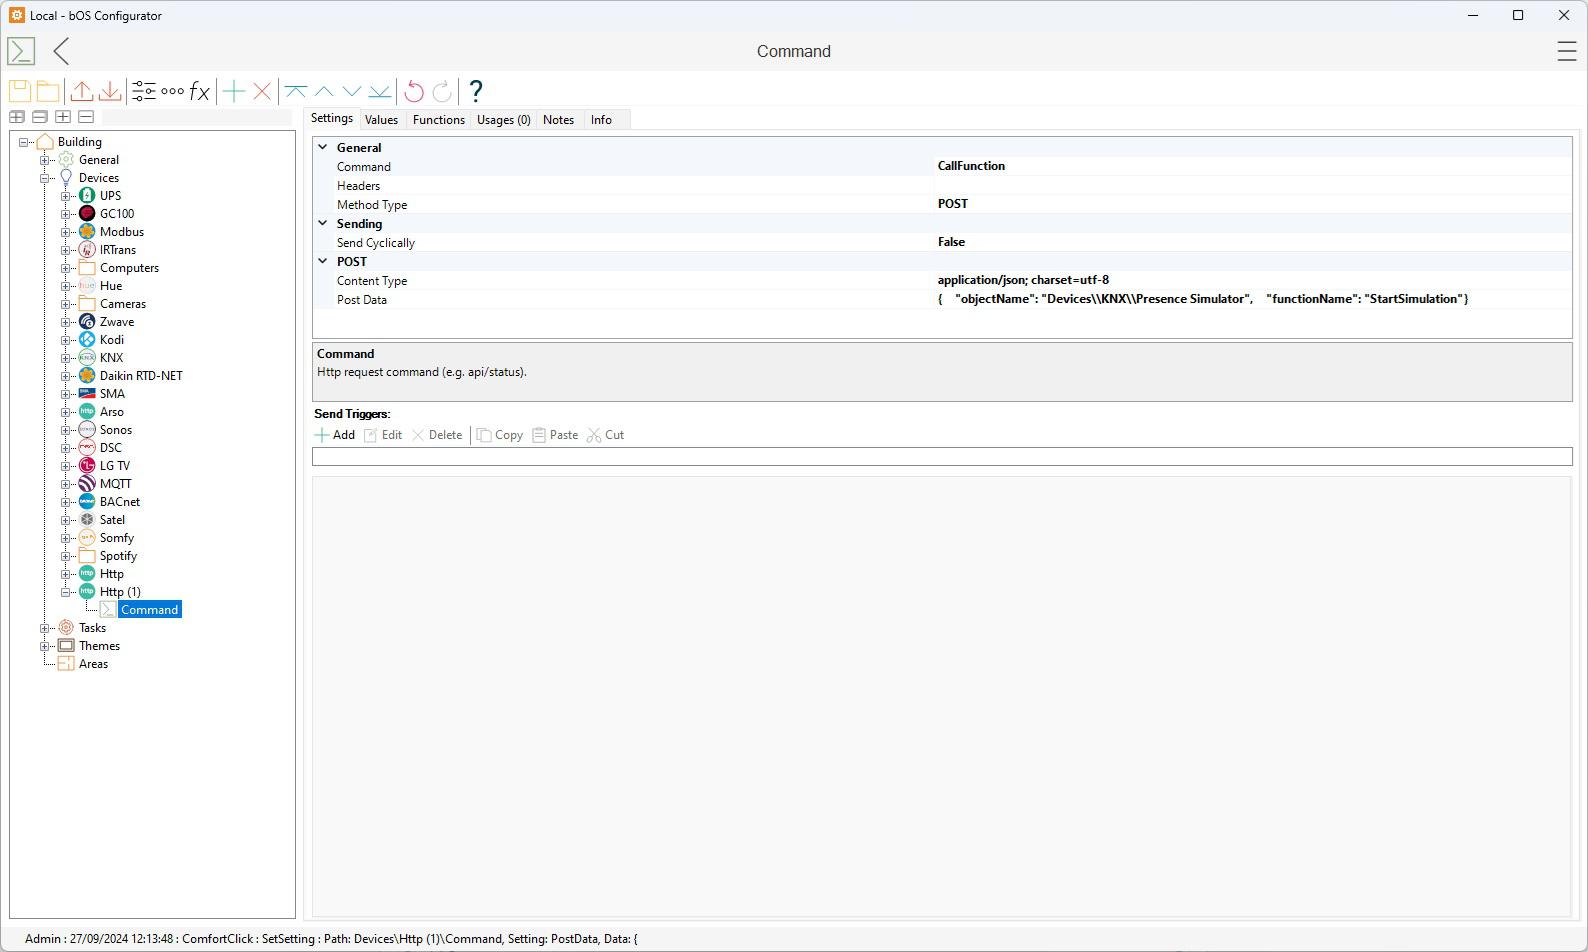Collapse the Http (1) node
This screenshot has height=952, width=1588.
click(x=66, y=592)
